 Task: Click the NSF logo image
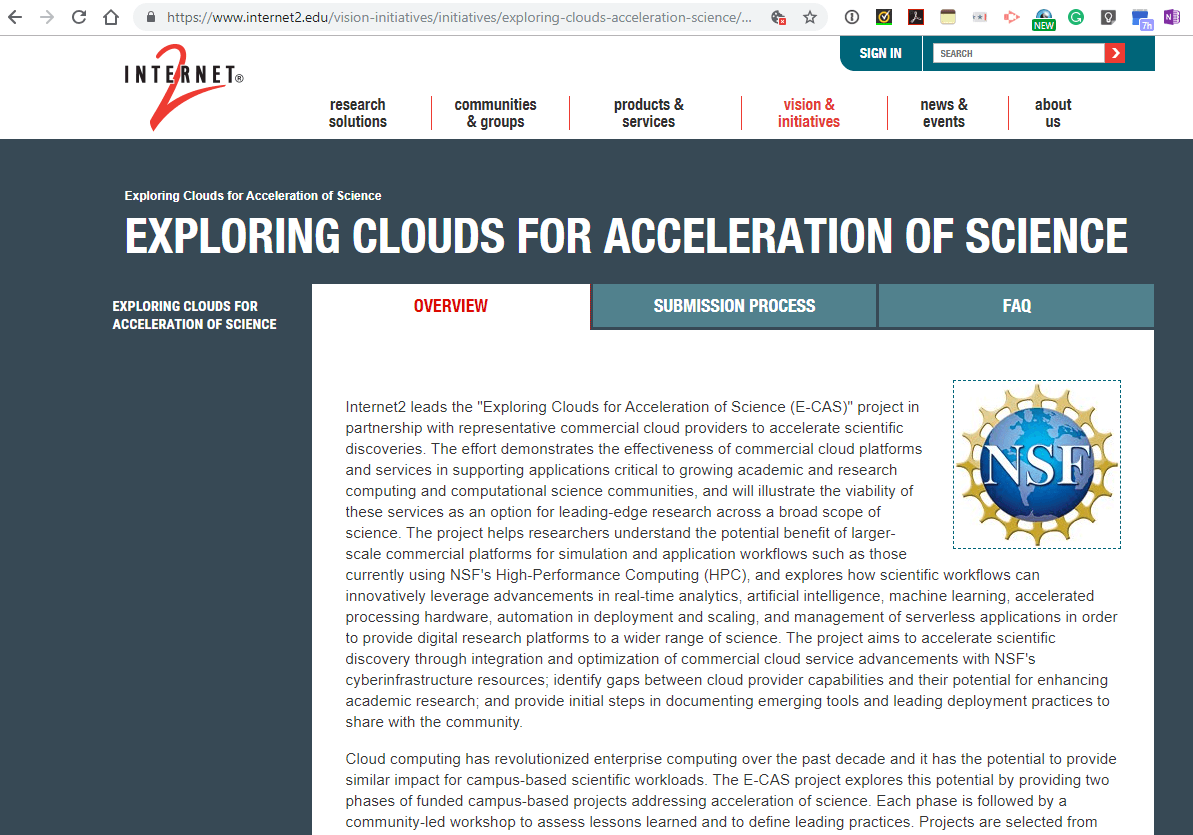[x=1037, y=464]
